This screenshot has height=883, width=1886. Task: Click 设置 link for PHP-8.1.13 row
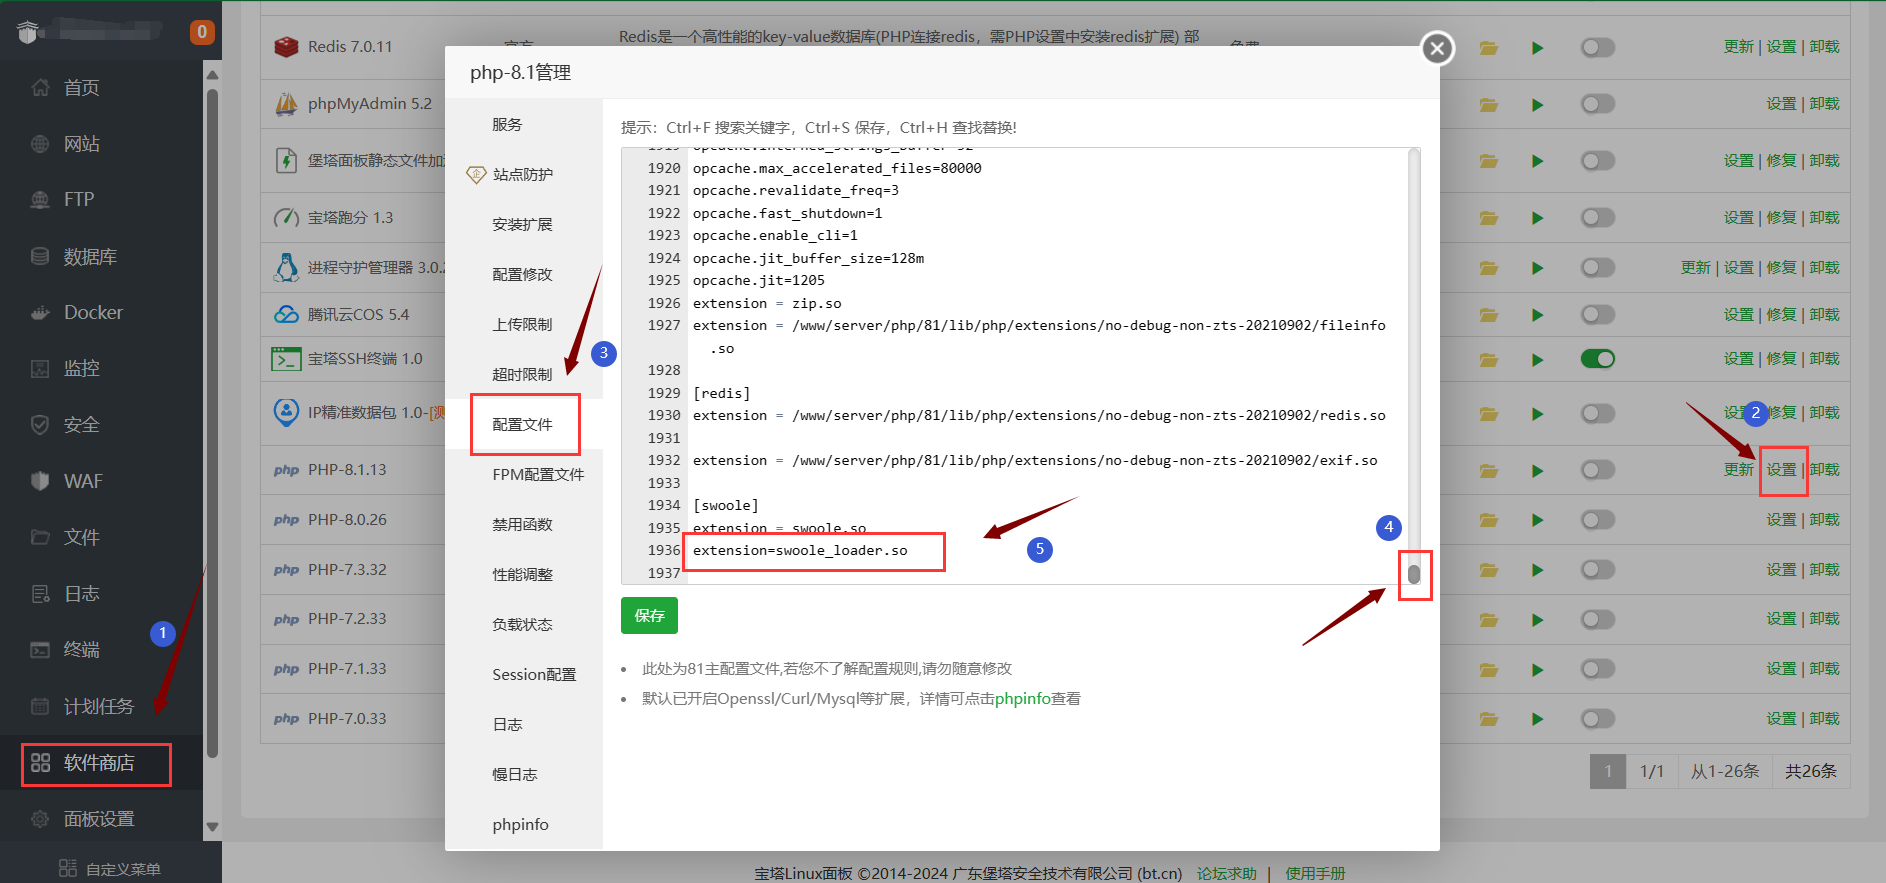tap(1781, 470)
